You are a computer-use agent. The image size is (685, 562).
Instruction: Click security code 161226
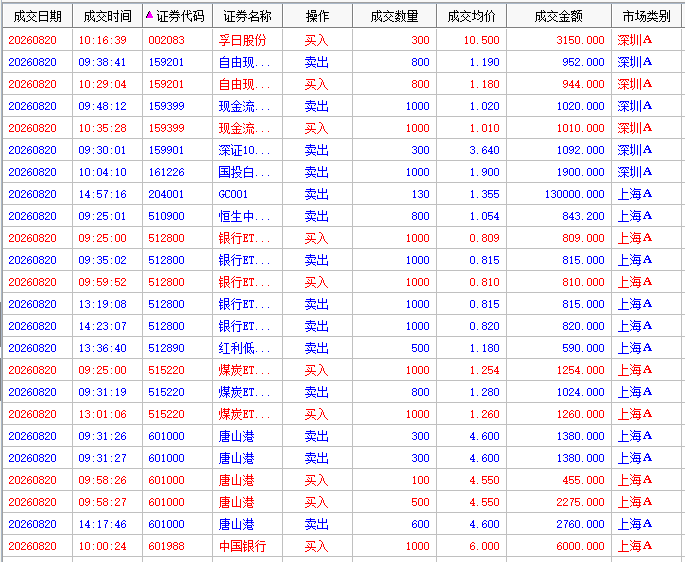166,172
